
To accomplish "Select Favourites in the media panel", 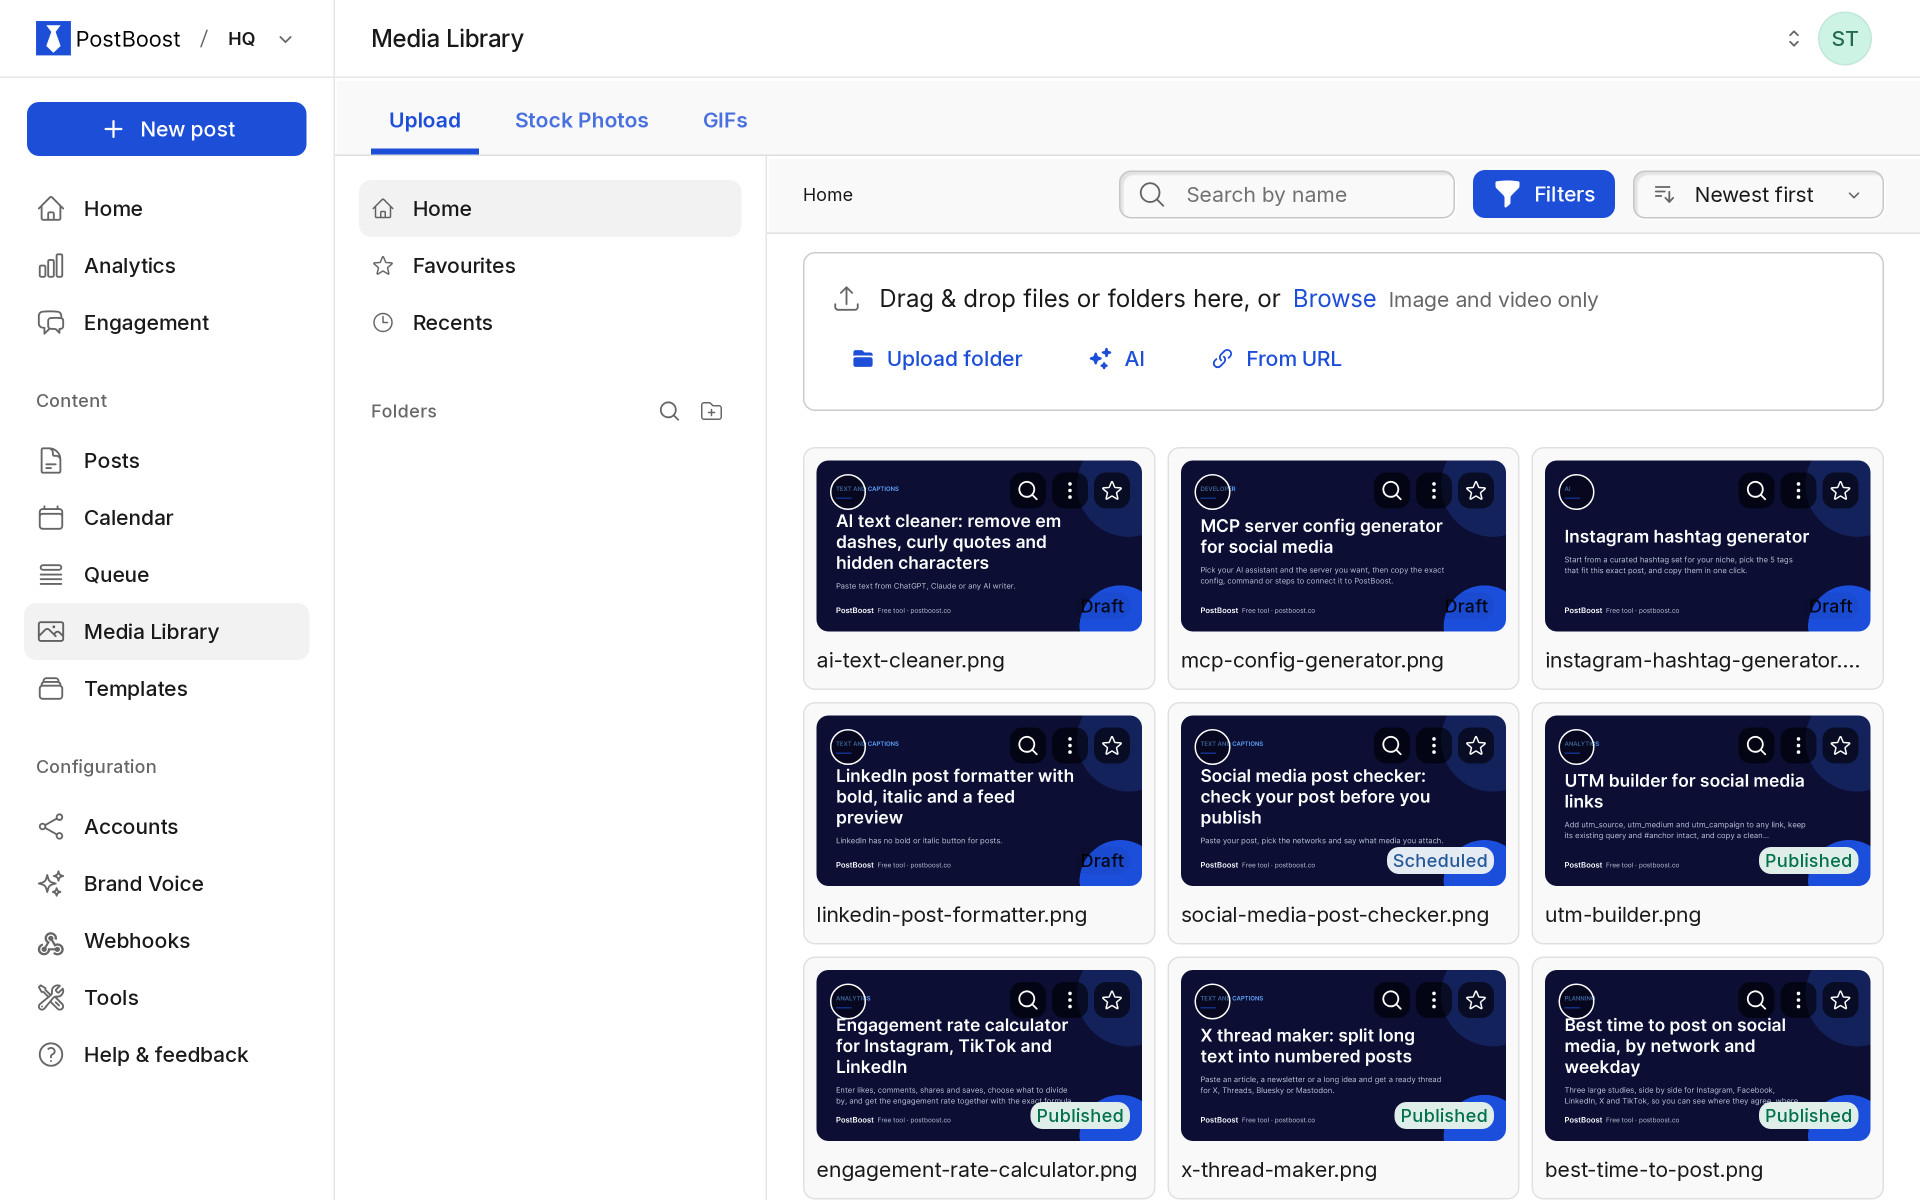I will tap(549, 265).
